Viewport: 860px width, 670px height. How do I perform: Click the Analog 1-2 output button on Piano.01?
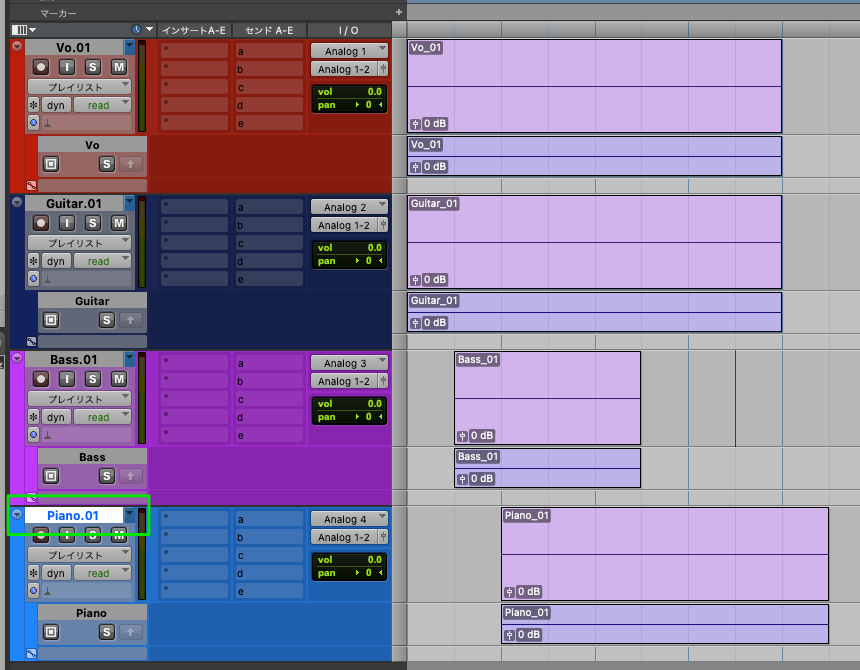[x=345, y=537]
